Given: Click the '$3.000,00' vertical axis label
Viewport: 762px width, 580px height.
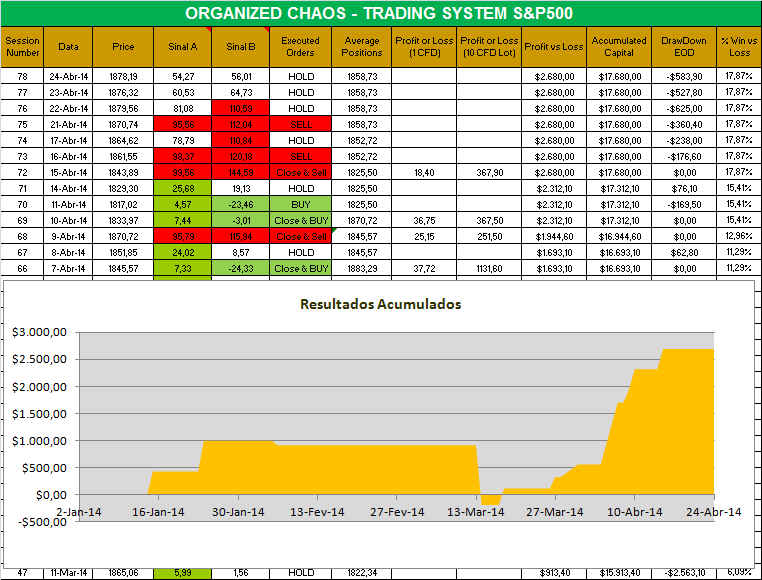Looking at the screenshot, I should (39, 333).
